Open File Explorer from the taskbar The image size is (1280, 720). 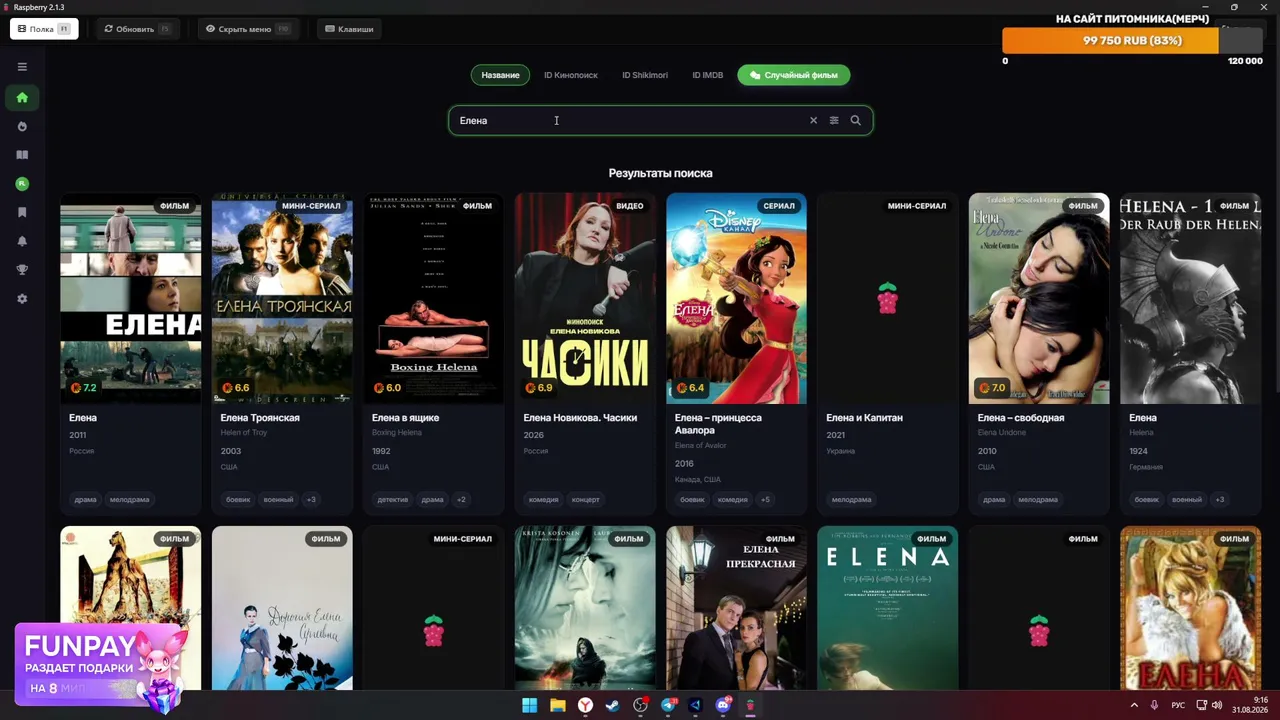click(558, 705)
